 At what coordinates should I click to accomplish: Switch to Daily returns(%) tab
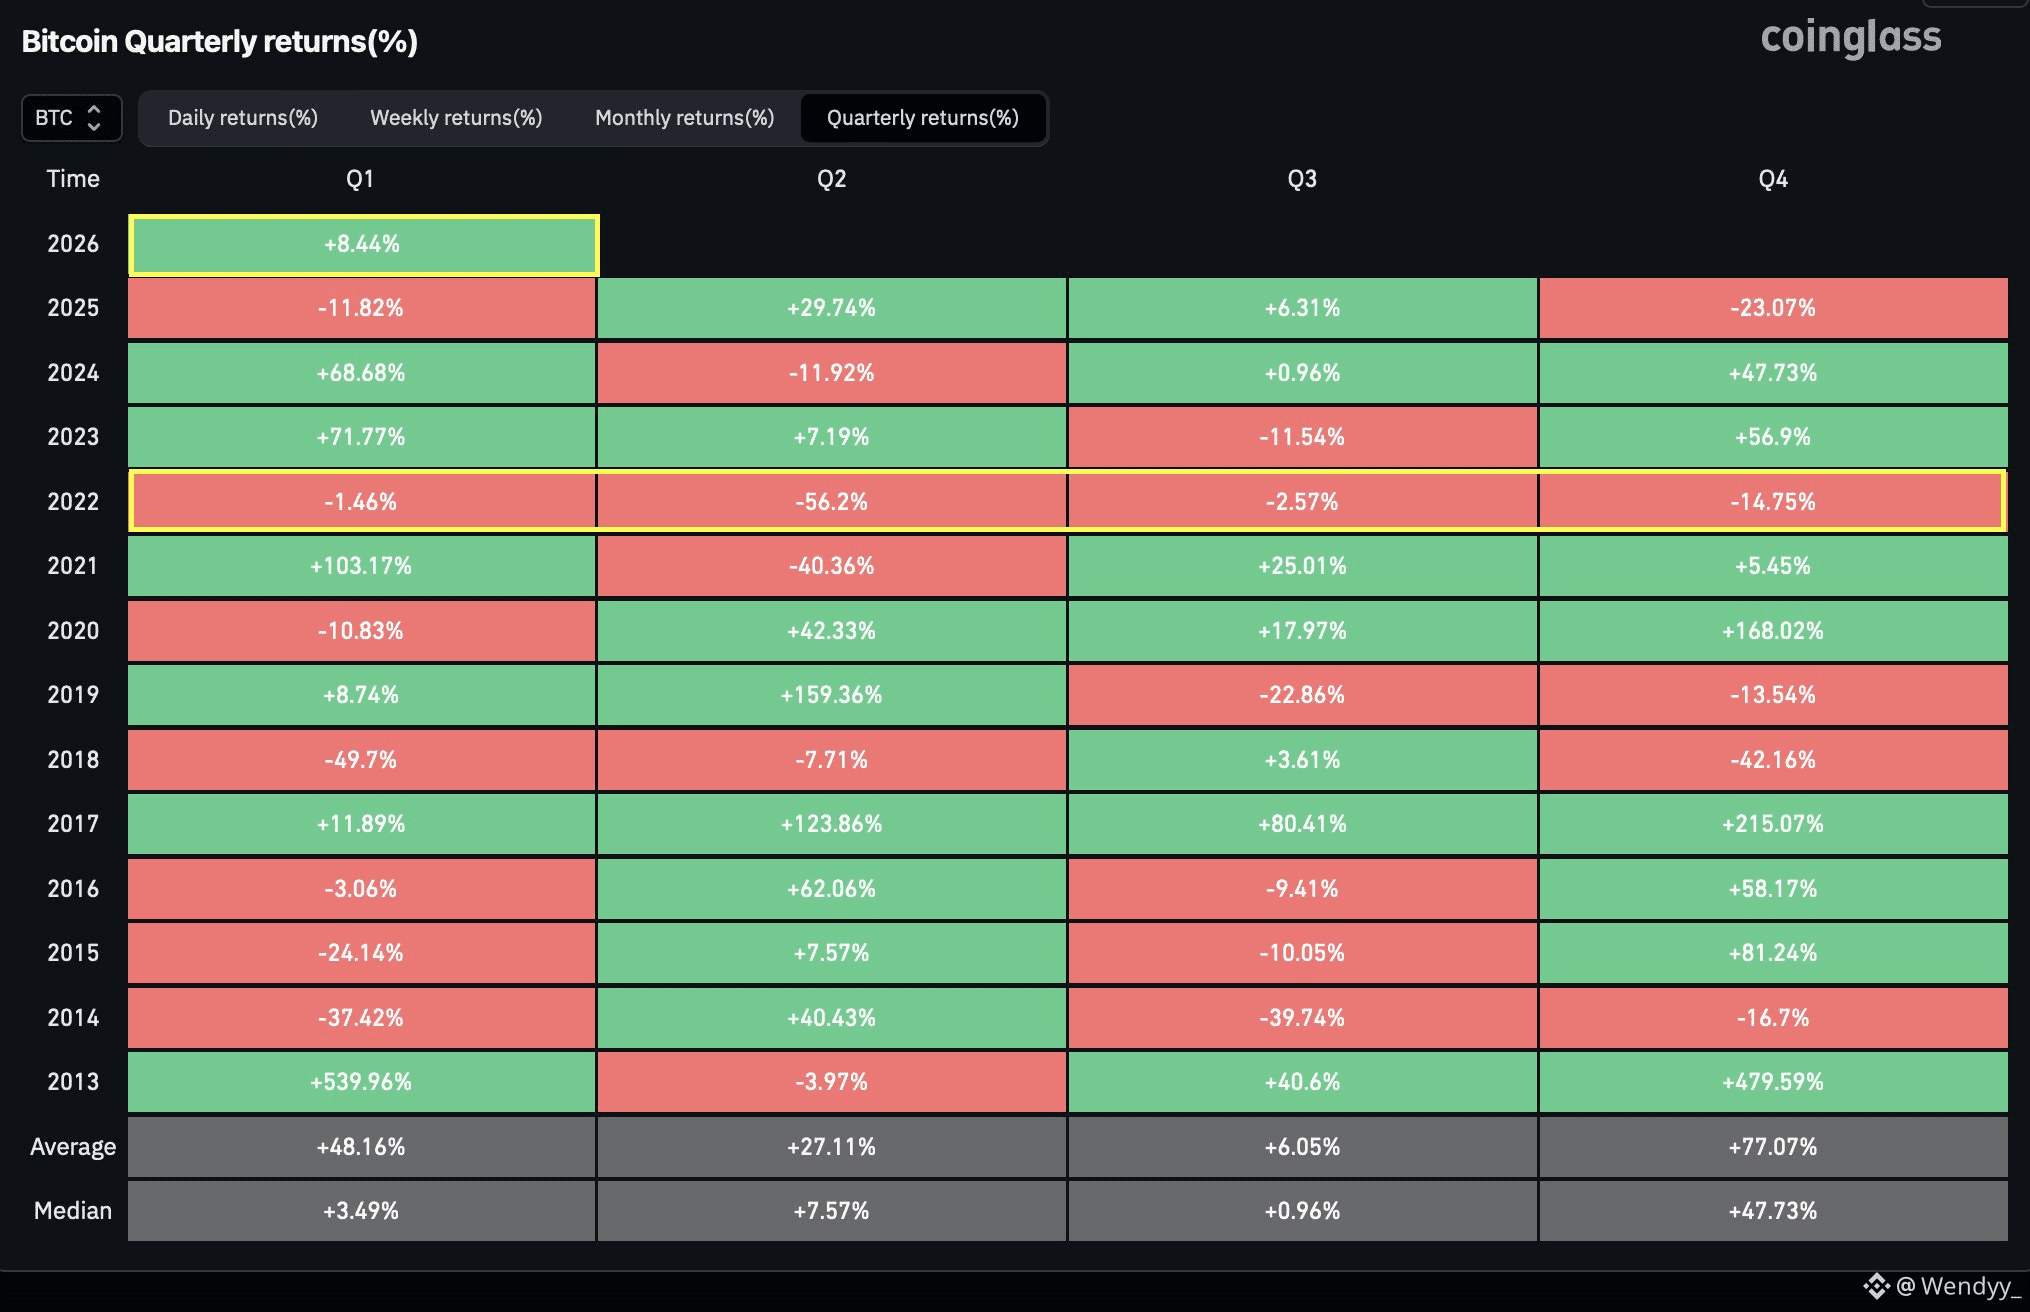pyautogui.click(x=242, y=118)
